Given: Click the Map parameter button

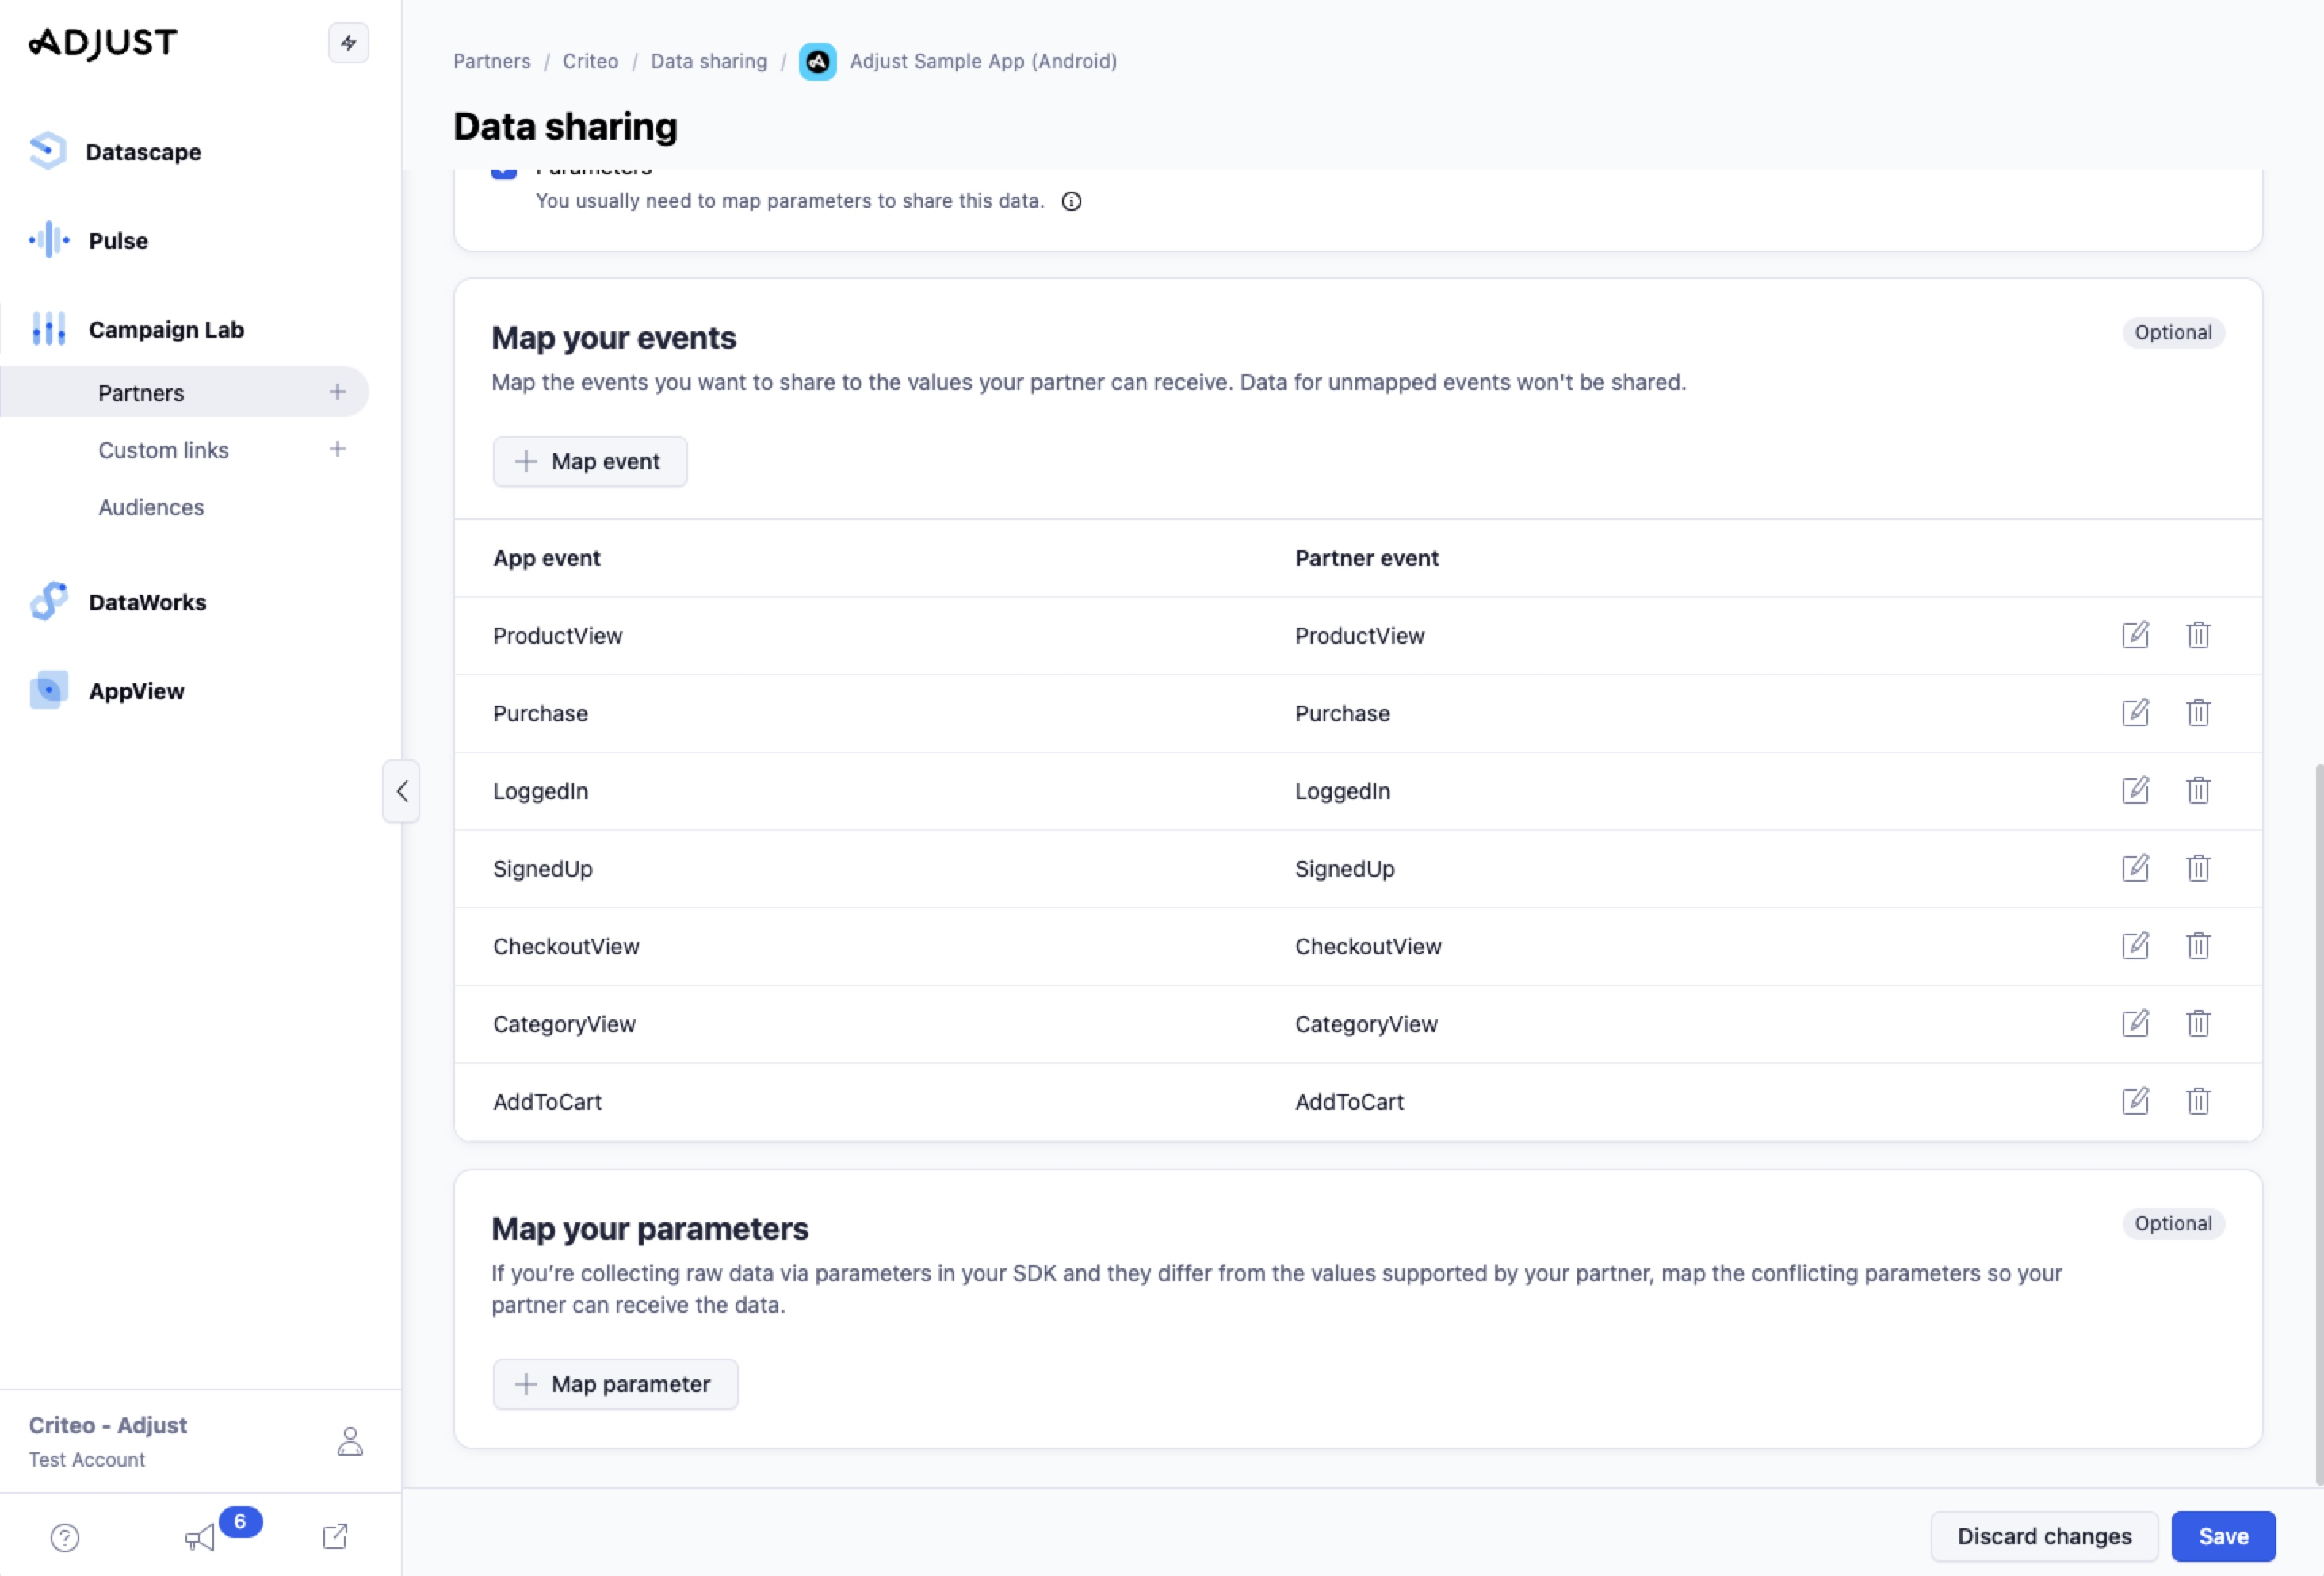Looking at the screenshot, I should point(615,1383).
